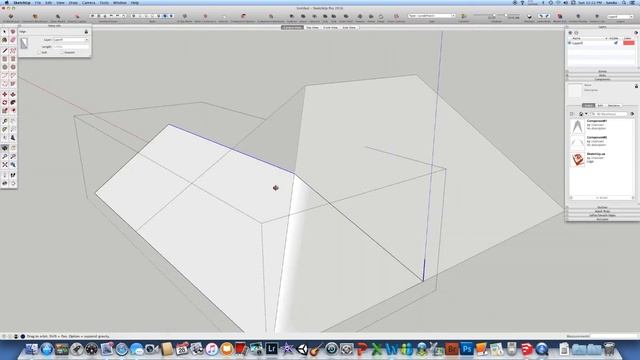The width and height of the screenshot is (640, 360).
Task: Expand the Instructor panel
Action: pos(602,219)
